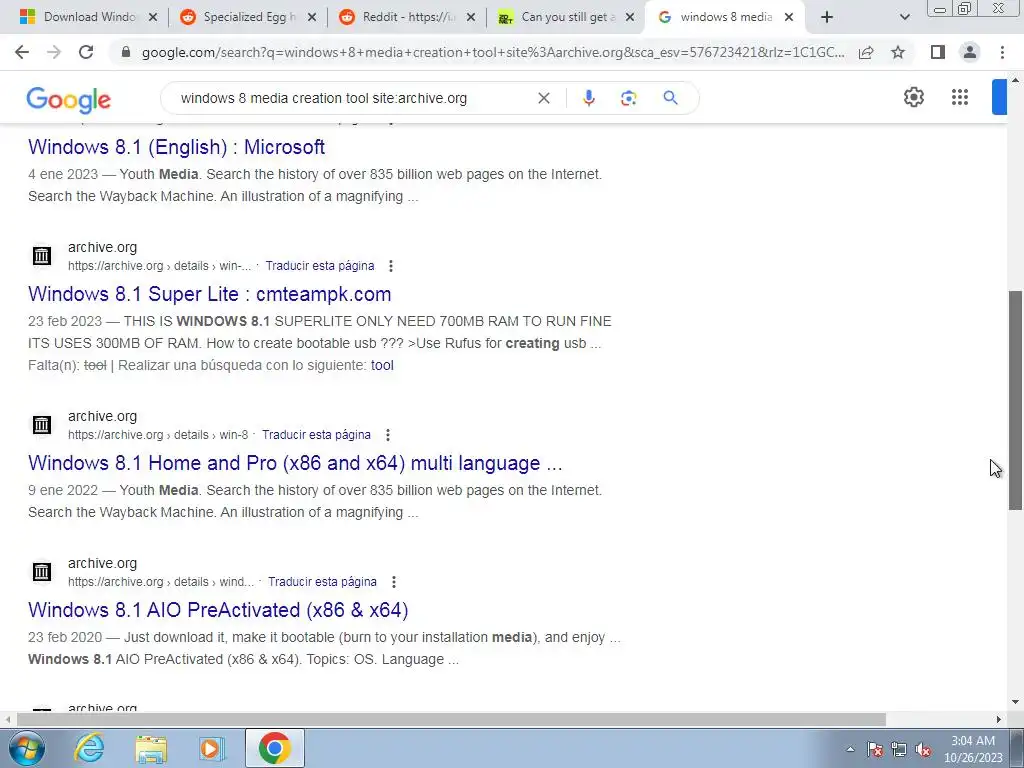This screenshot has height=768, width=1024.
Task: Show hidden system tray icons
Action: (x=850, y=749)
